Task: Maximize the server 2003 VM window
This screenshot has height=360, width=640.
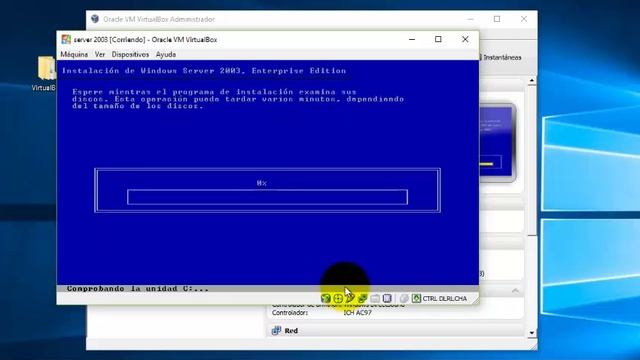Action: pos(438,39)
